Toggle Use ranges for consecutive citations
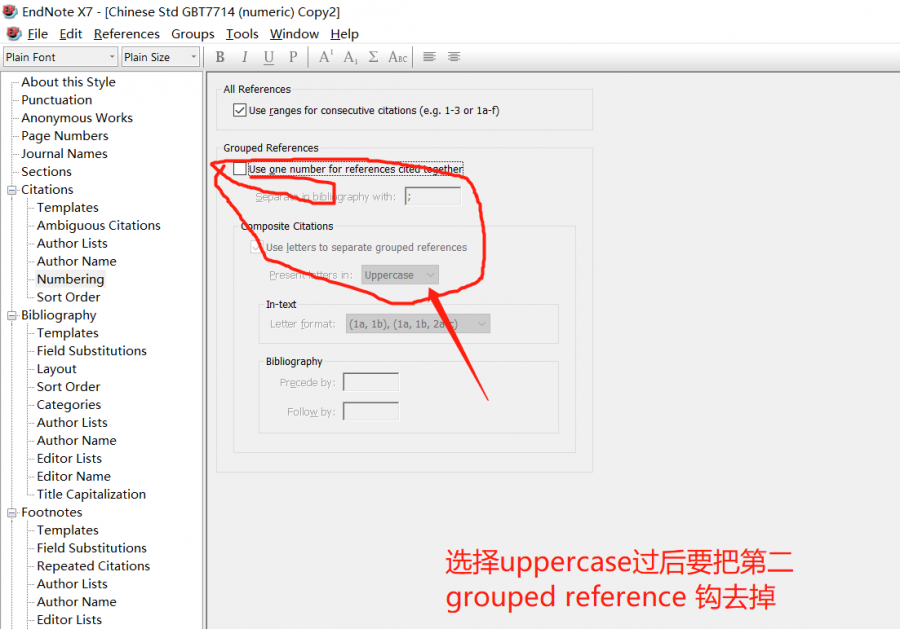 (x=239, y=110)
